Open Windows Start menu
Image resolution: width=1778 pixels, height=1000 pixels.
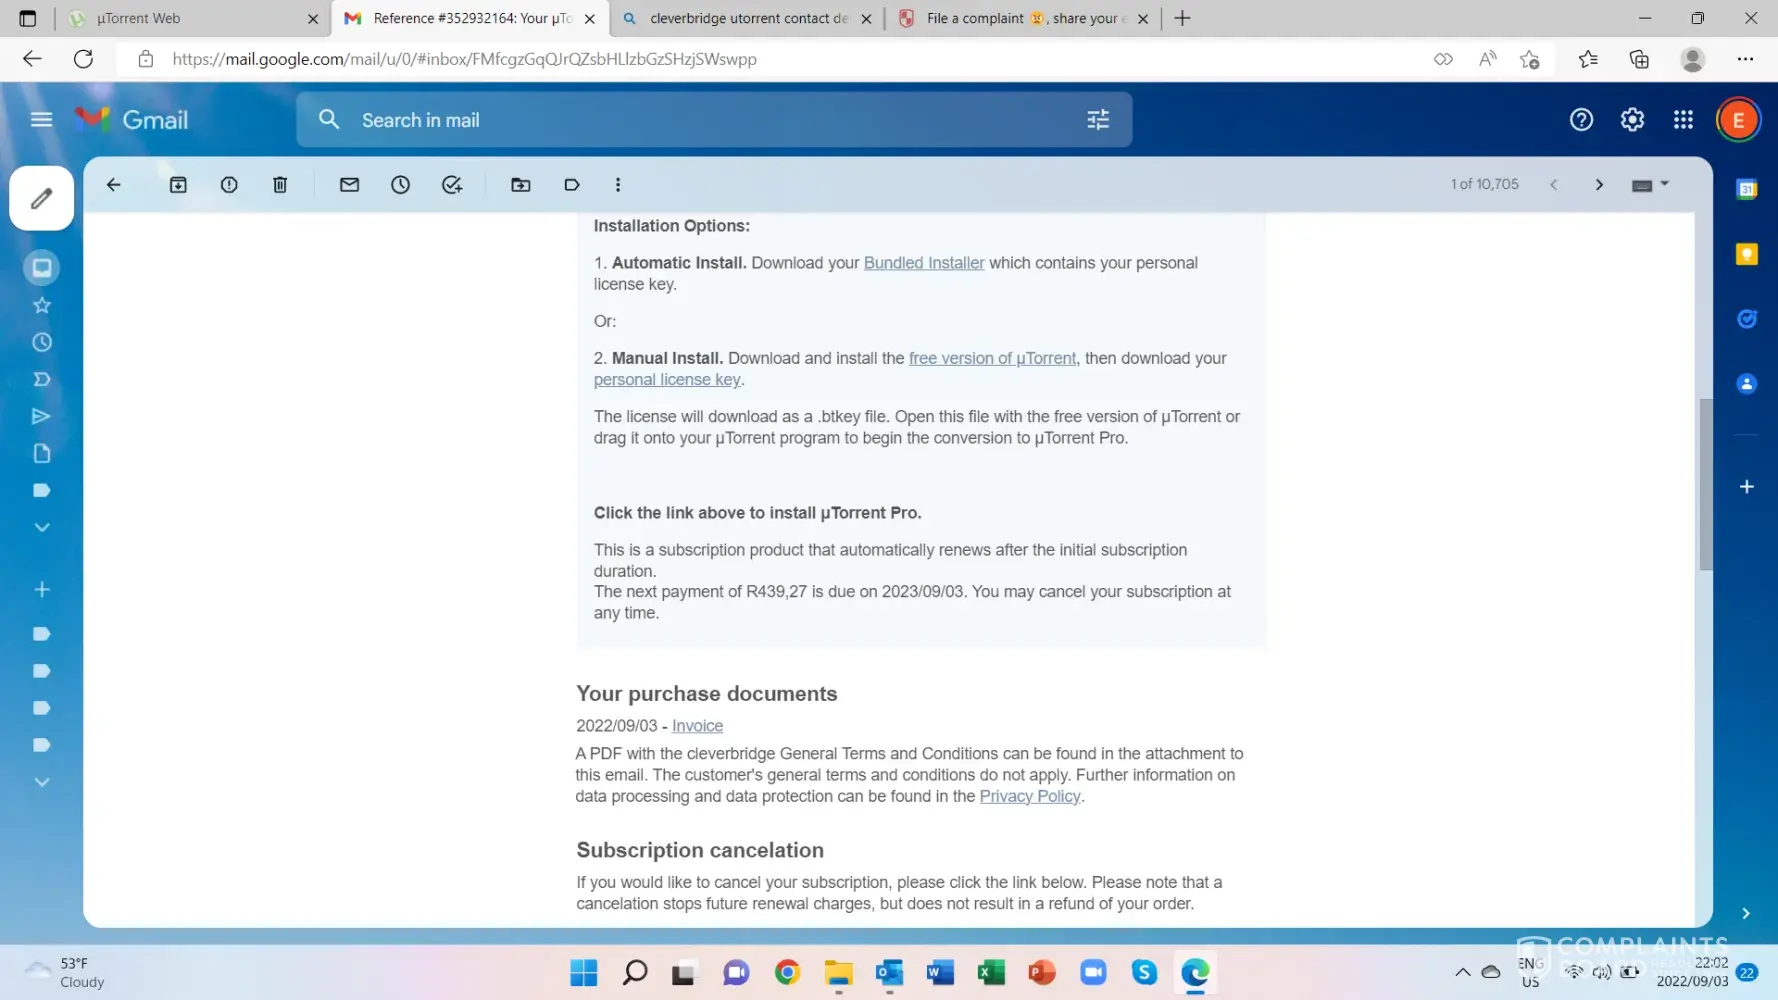click(583, 972)
